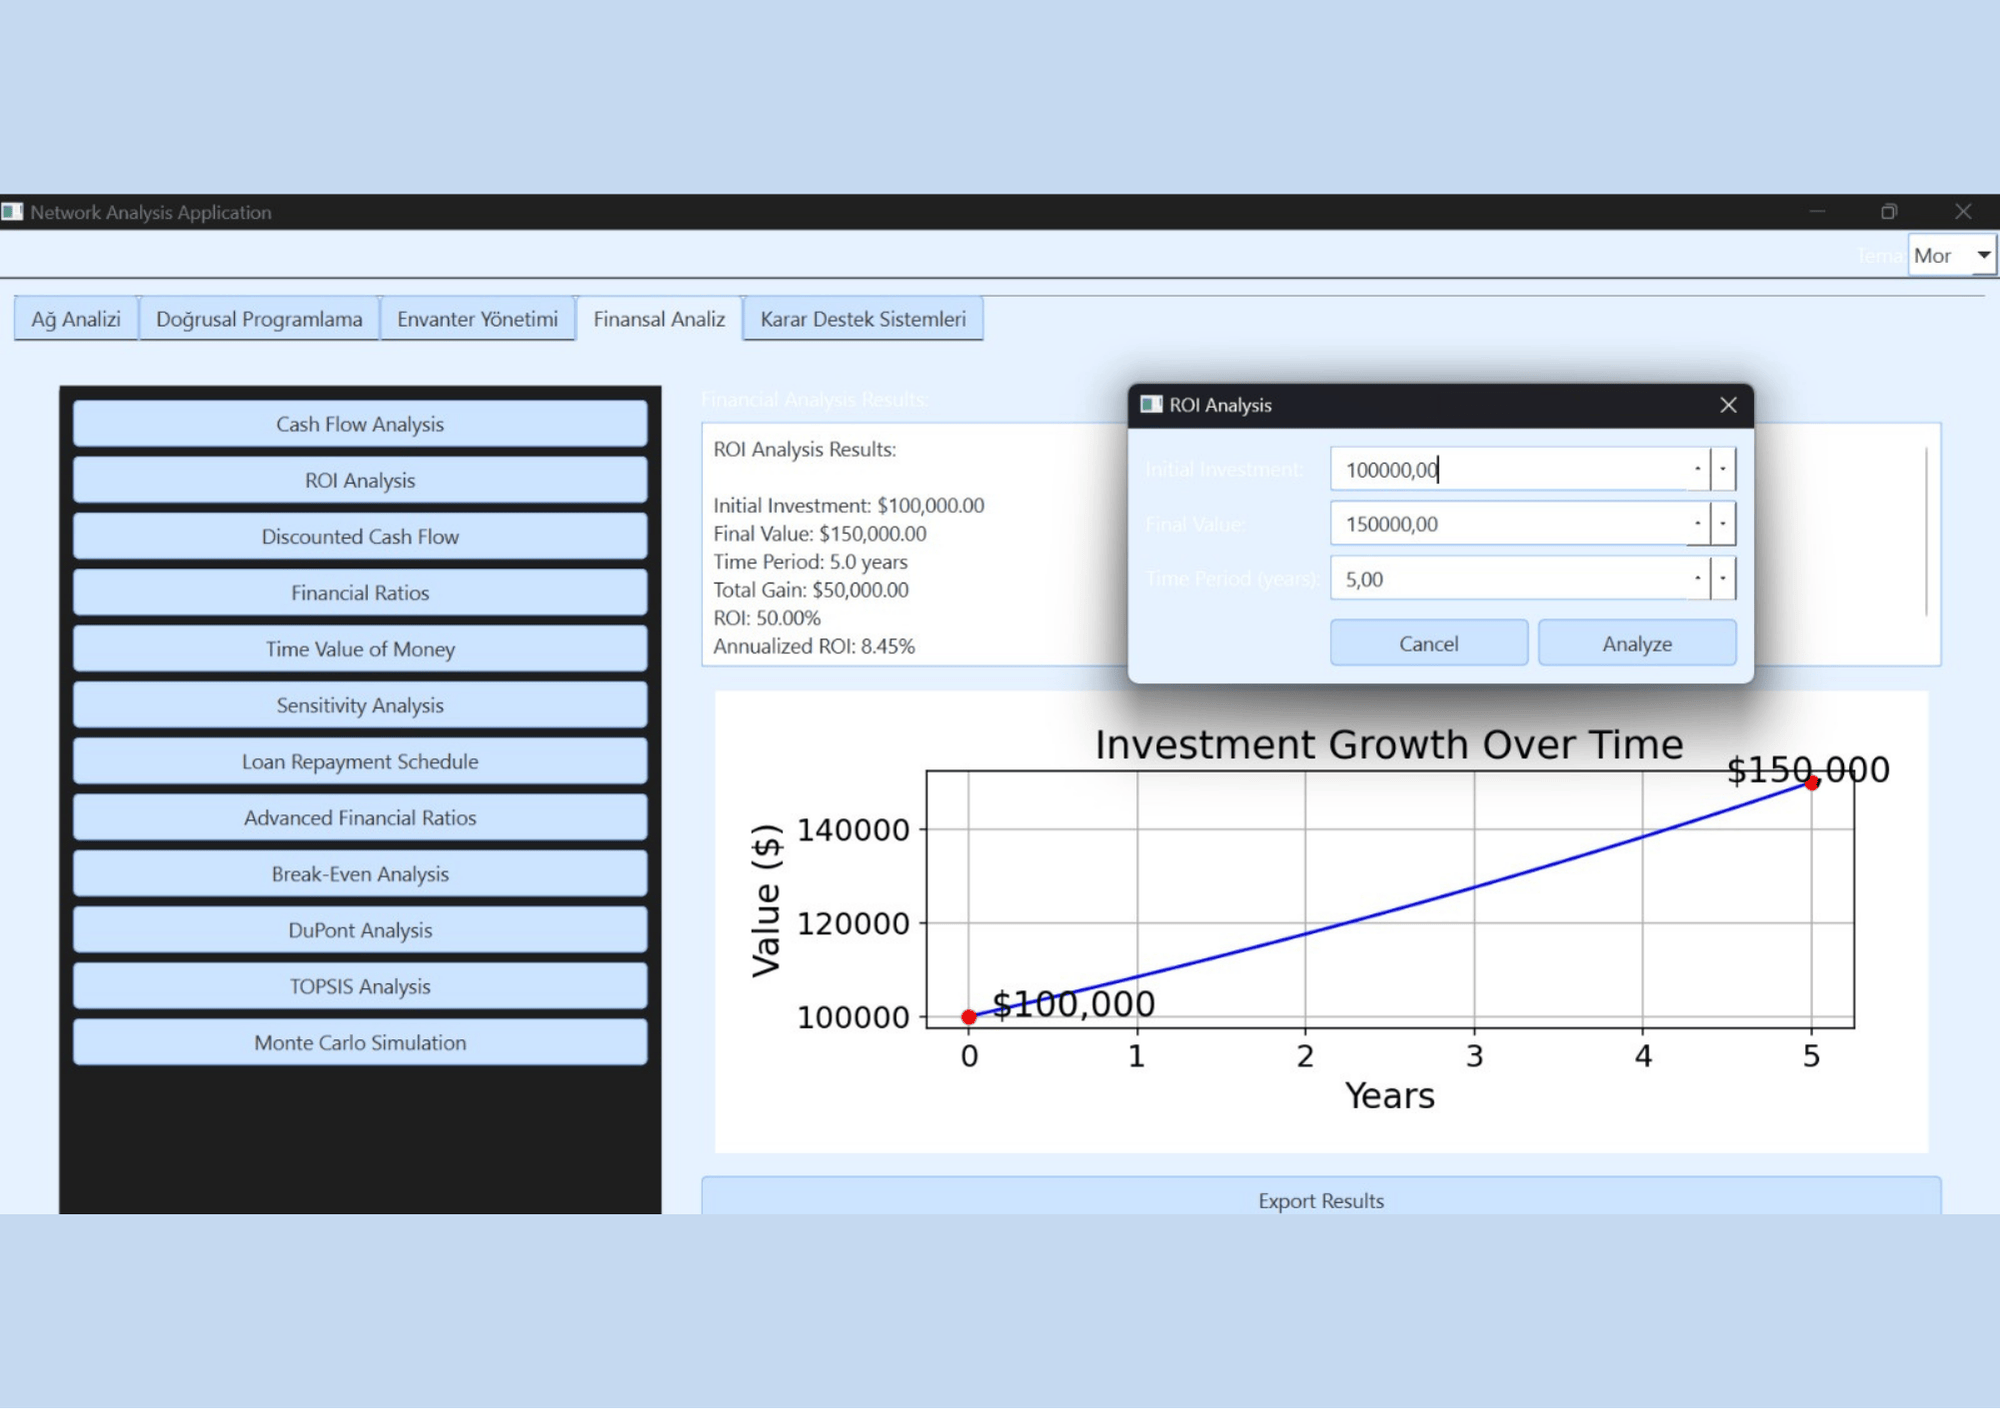Decrease Initial Investment with down stepper
The height and width of the screenshot is (1409, 2000).
point(1723,469)
